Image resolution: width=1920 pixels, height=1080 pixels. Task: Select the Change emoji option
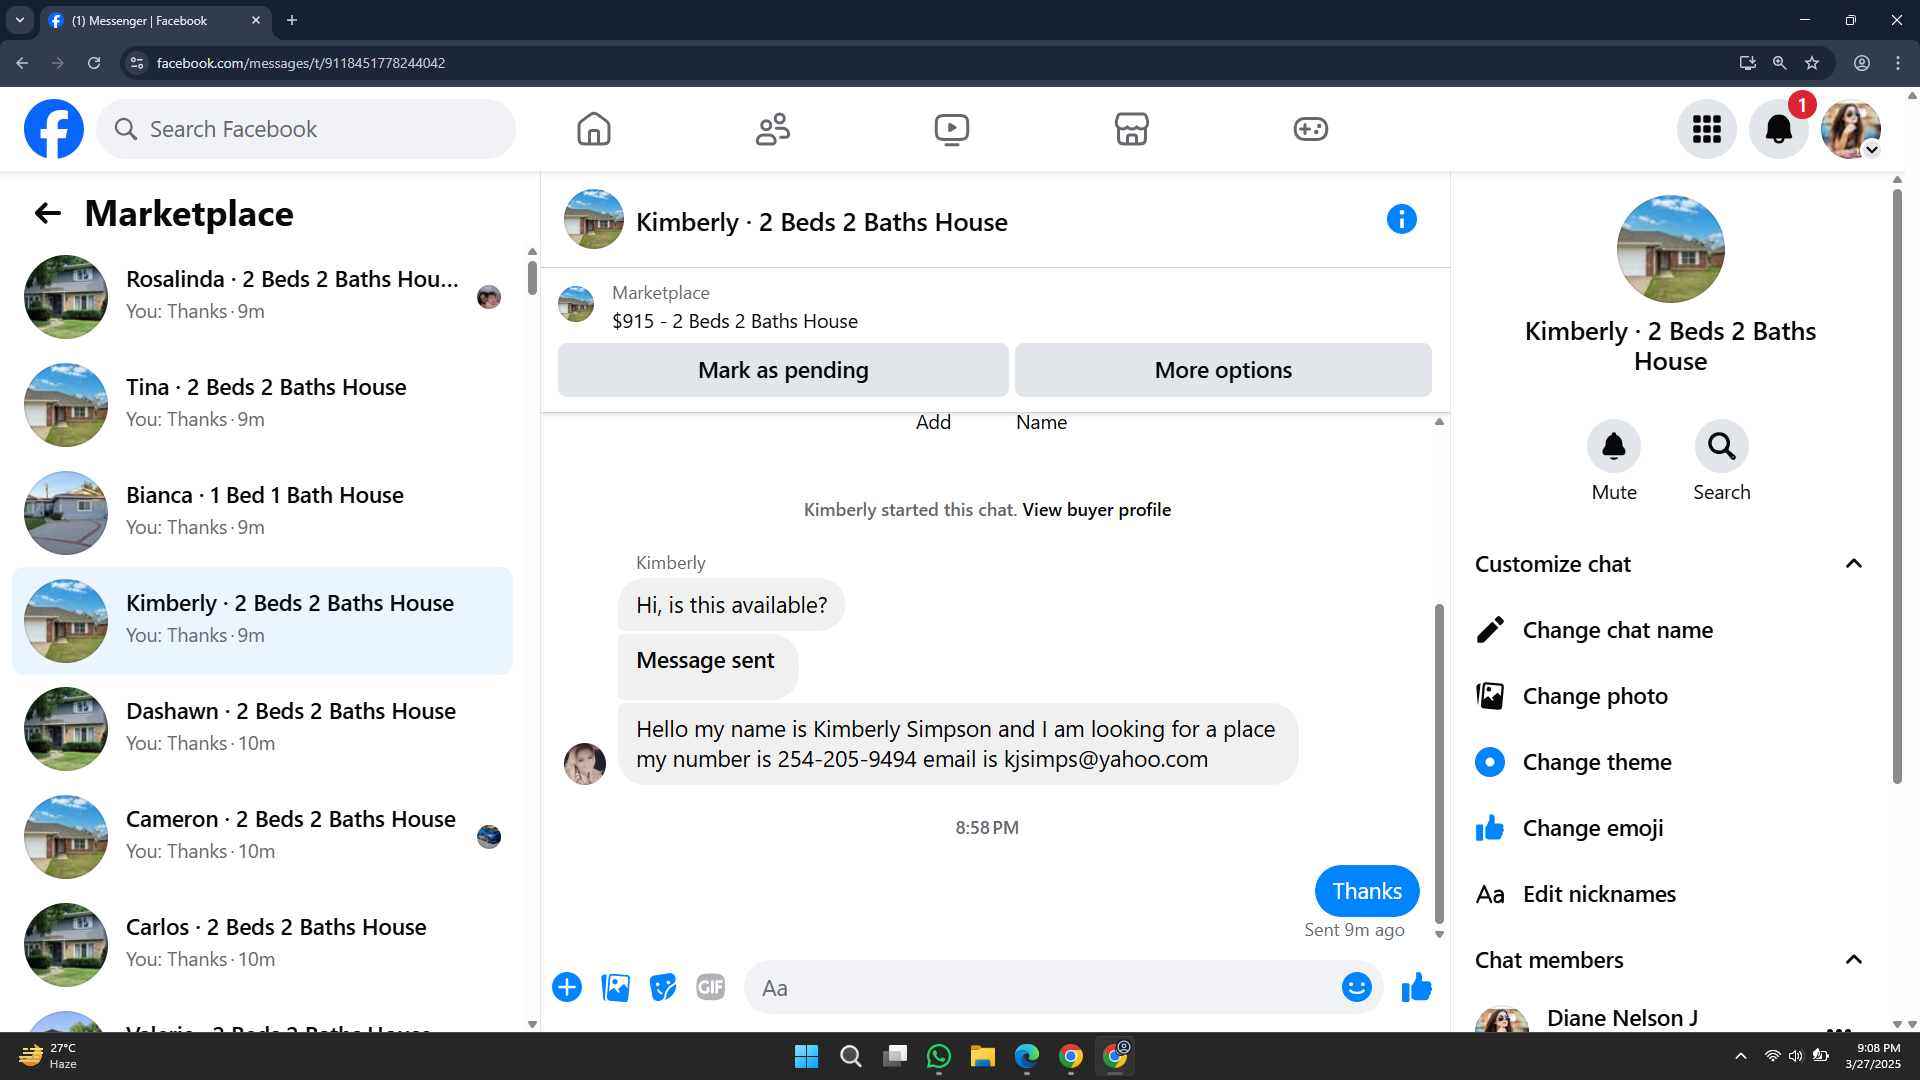click(x=1670, y=828)
